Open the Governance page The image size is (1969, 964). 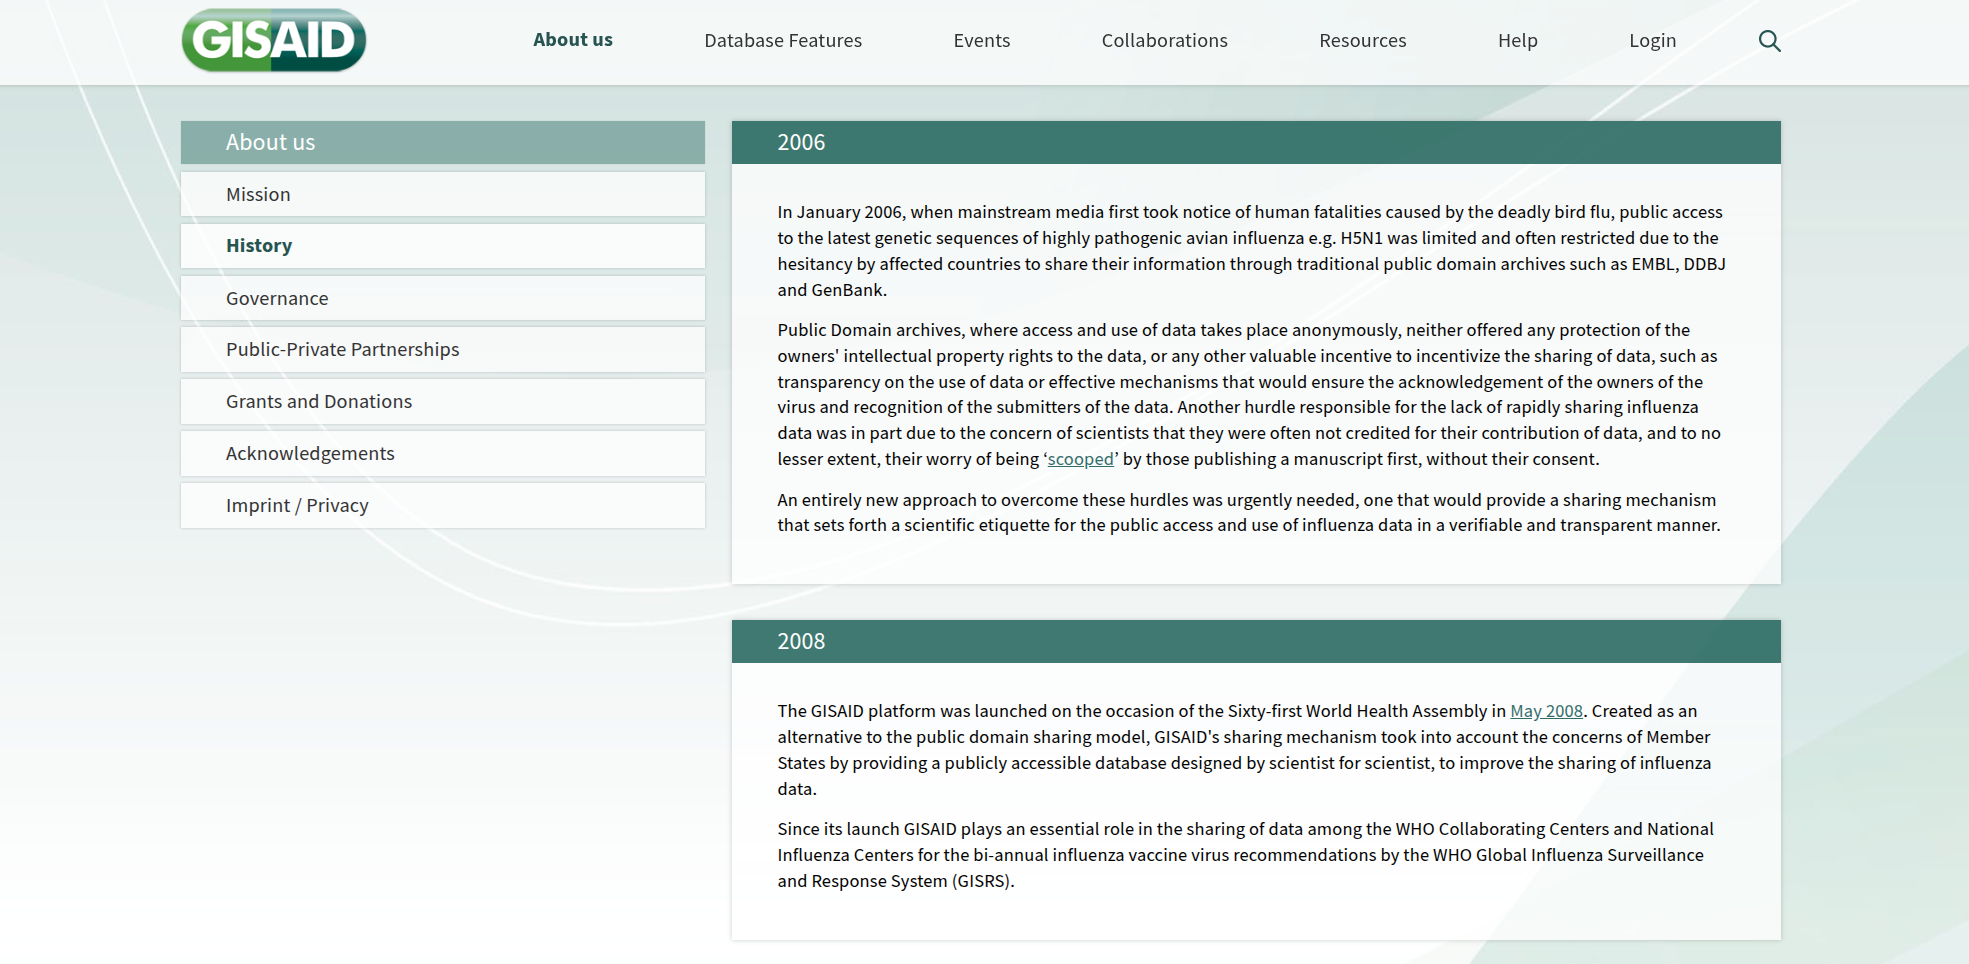443,298
